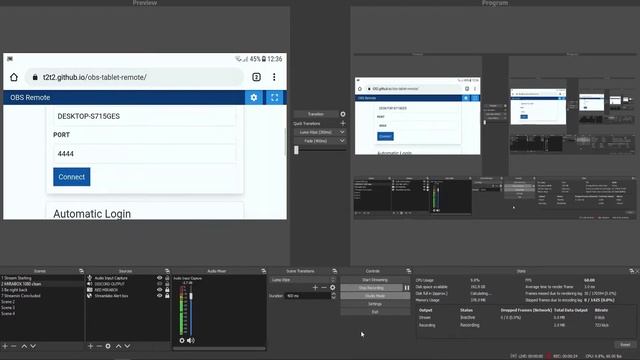Click the blue Connect button

tap(71, 177)
